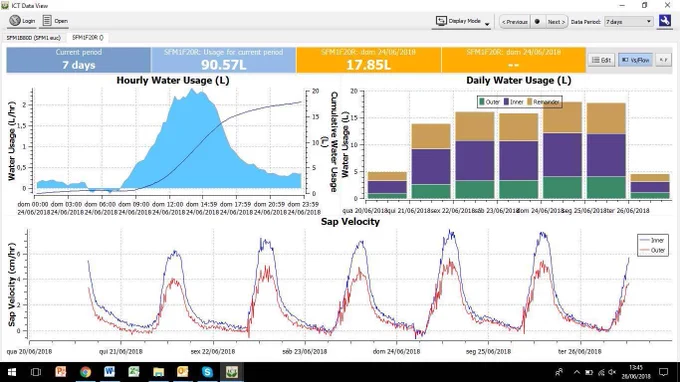Viewport: 680px width, 382px height.
Task: Open Excel from the taskbar
Action: [134, 372]
